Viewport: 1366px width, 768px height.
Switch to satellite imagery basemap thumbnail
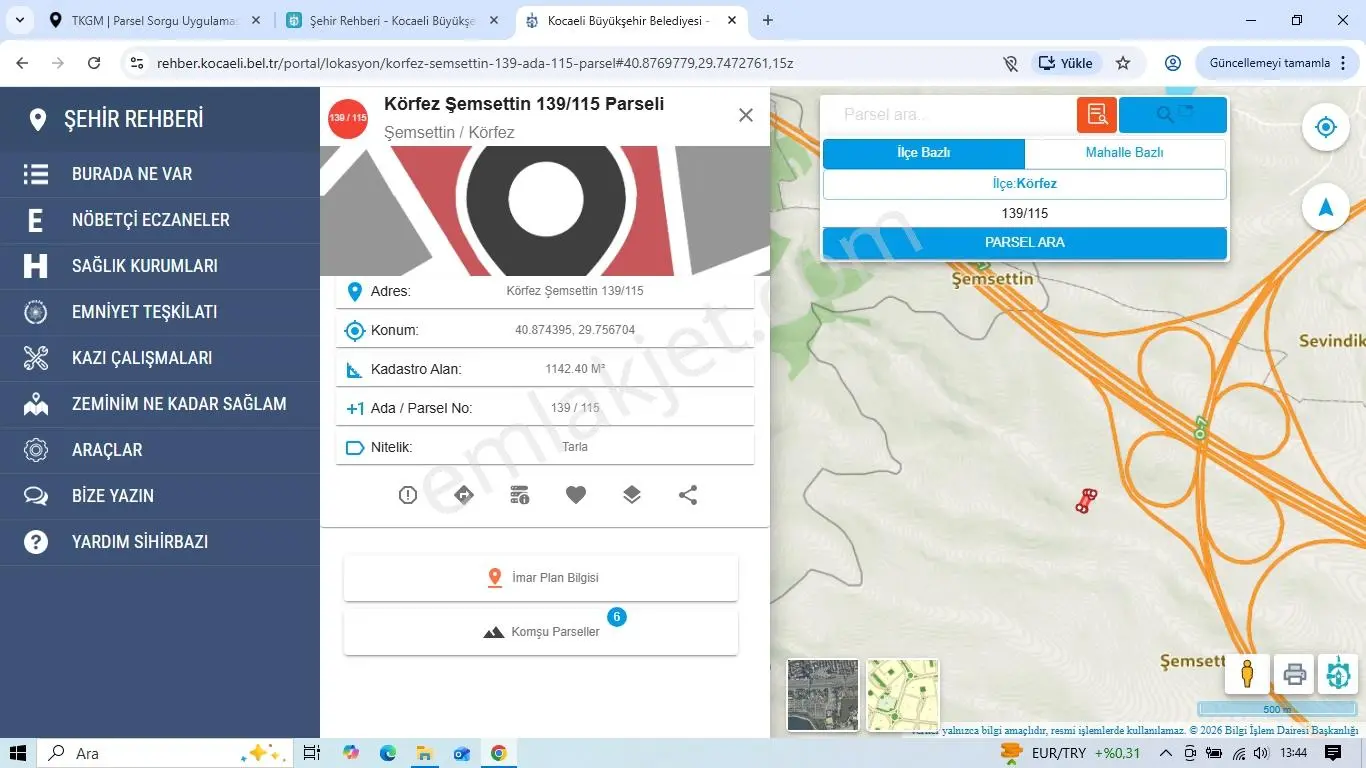point(823,695)
